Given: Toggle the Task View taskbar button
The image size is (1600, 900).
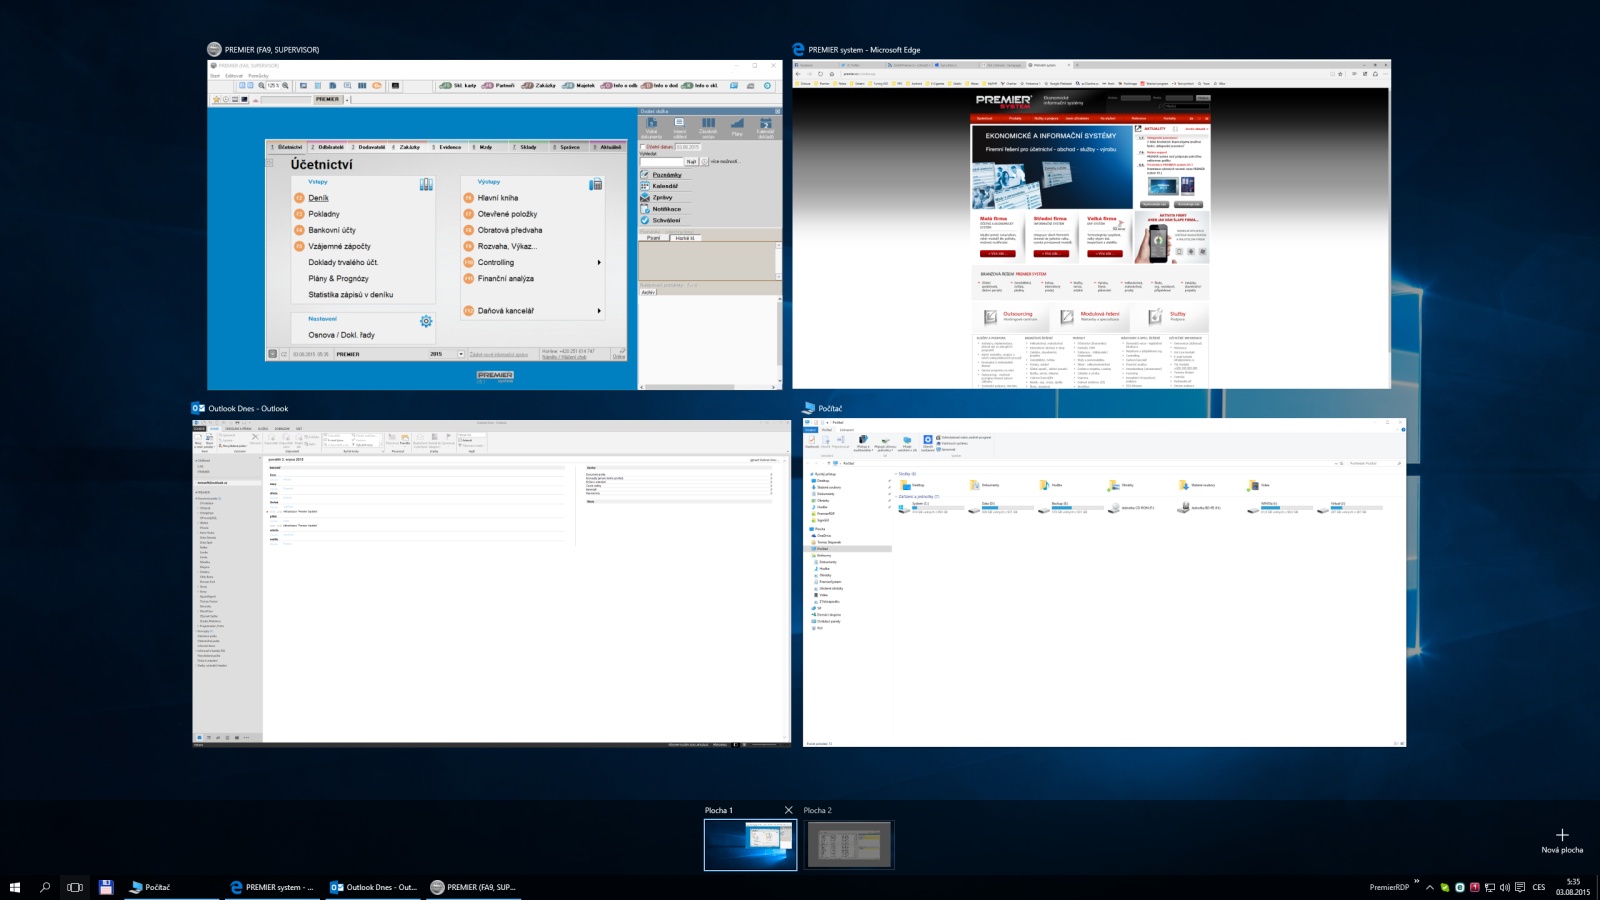Looking at the screenshot, I should coord(75,887).
